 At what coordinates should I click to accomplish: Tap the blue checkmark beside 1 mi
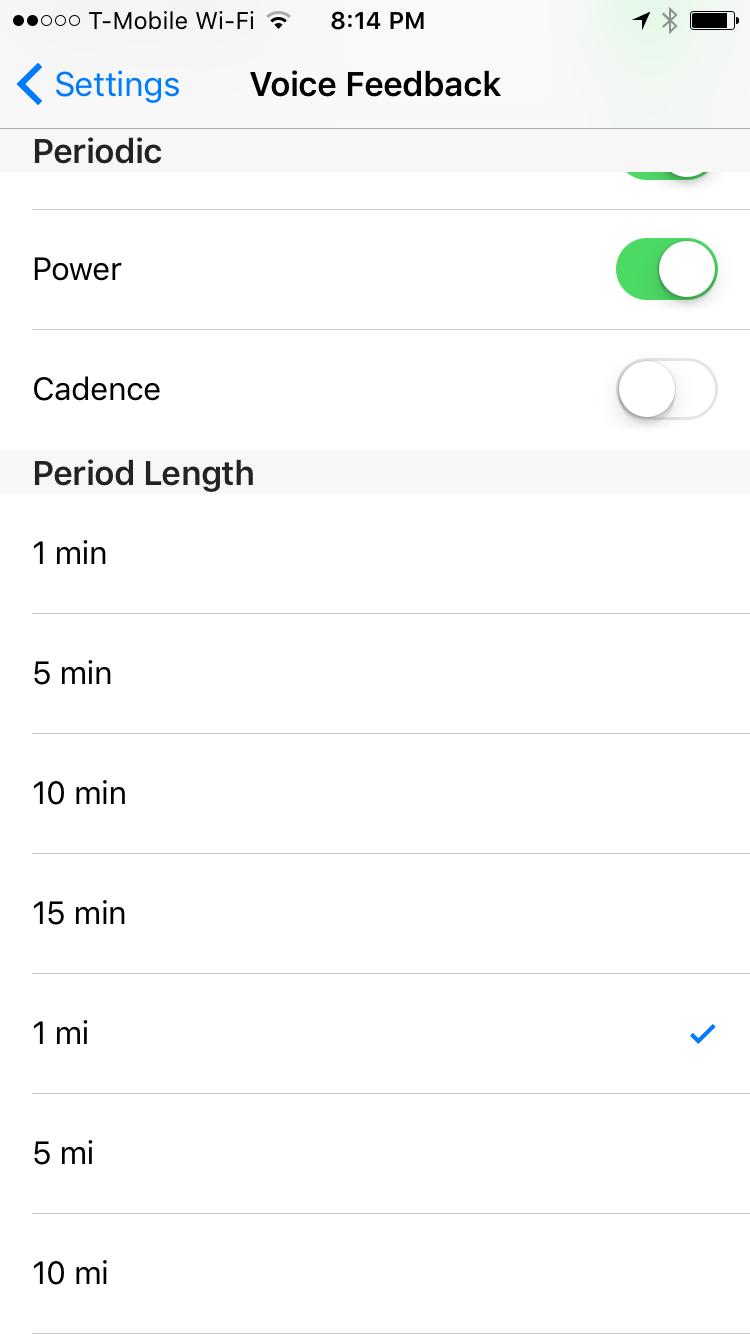pyautogui.click(x=703, y=1034)
